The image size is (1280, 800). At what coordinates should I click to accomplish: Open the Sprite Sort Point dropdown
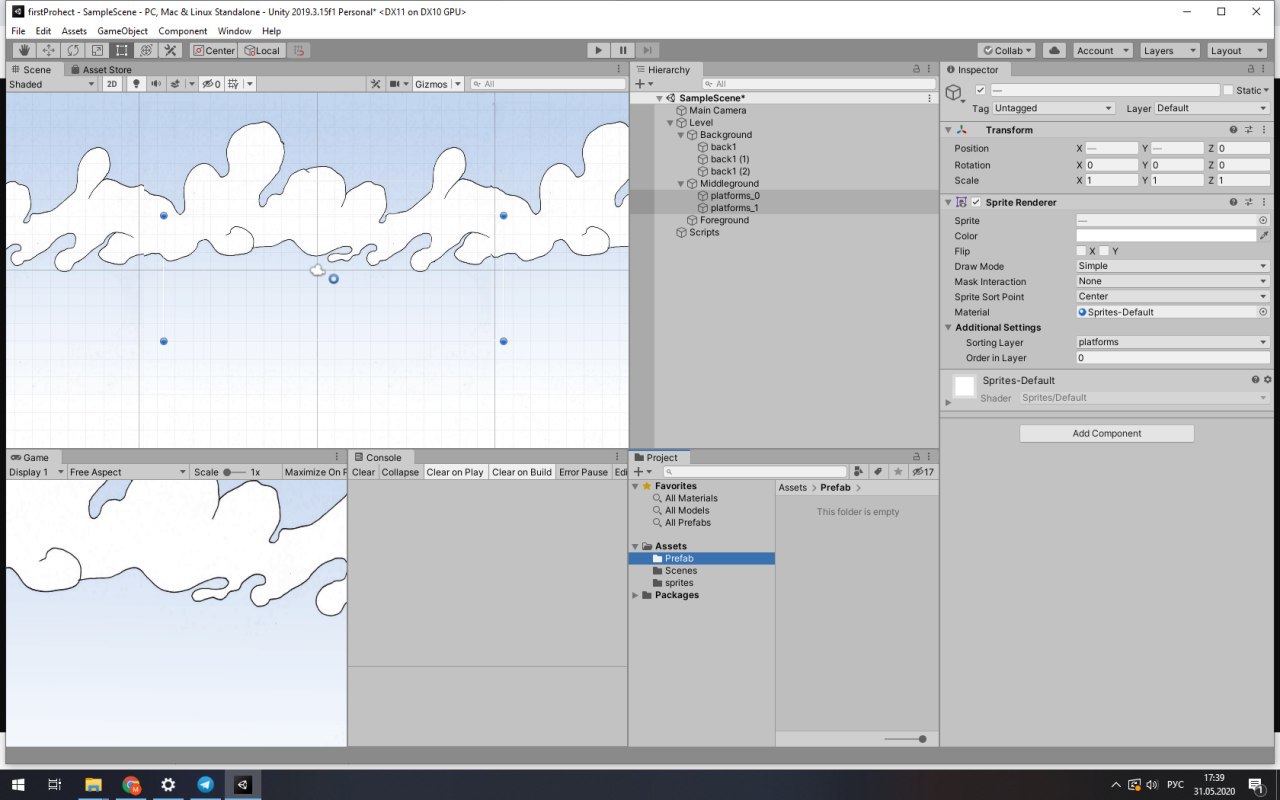[x=1173, y=296]
